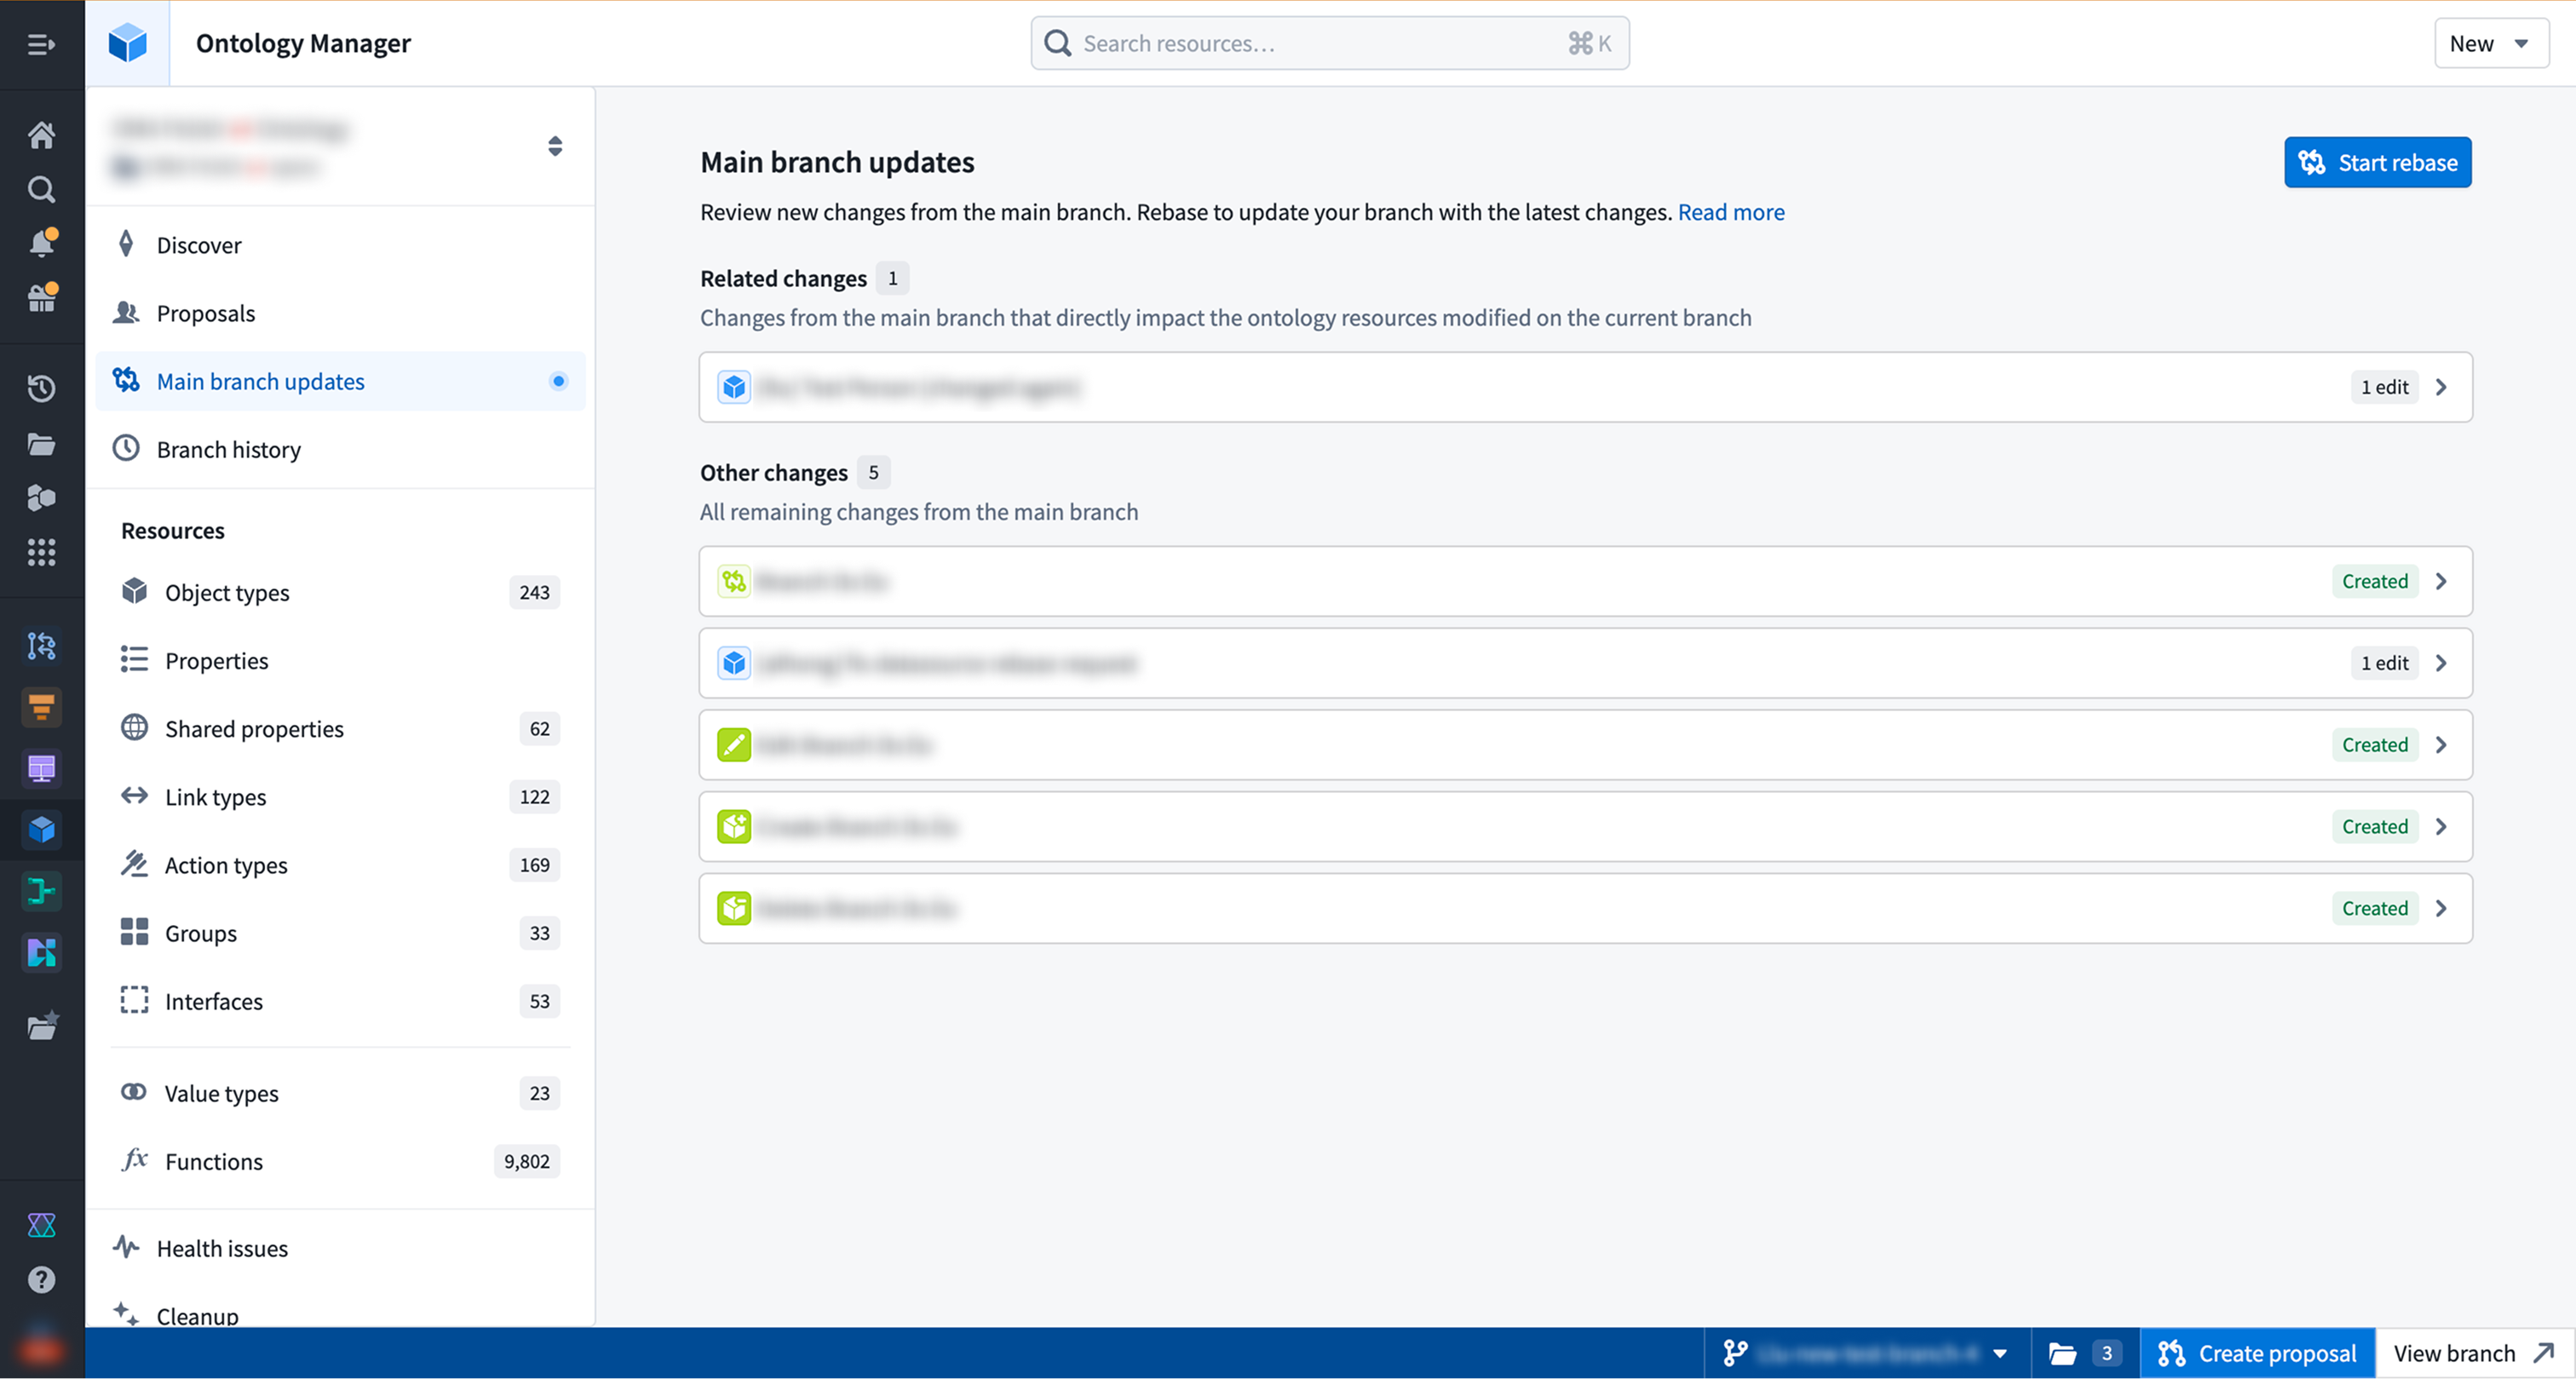This screenshot has width=2576, height=1379.
Task: Open the applications grid icon
Action: pyautogui.click(x=41, y=552)
